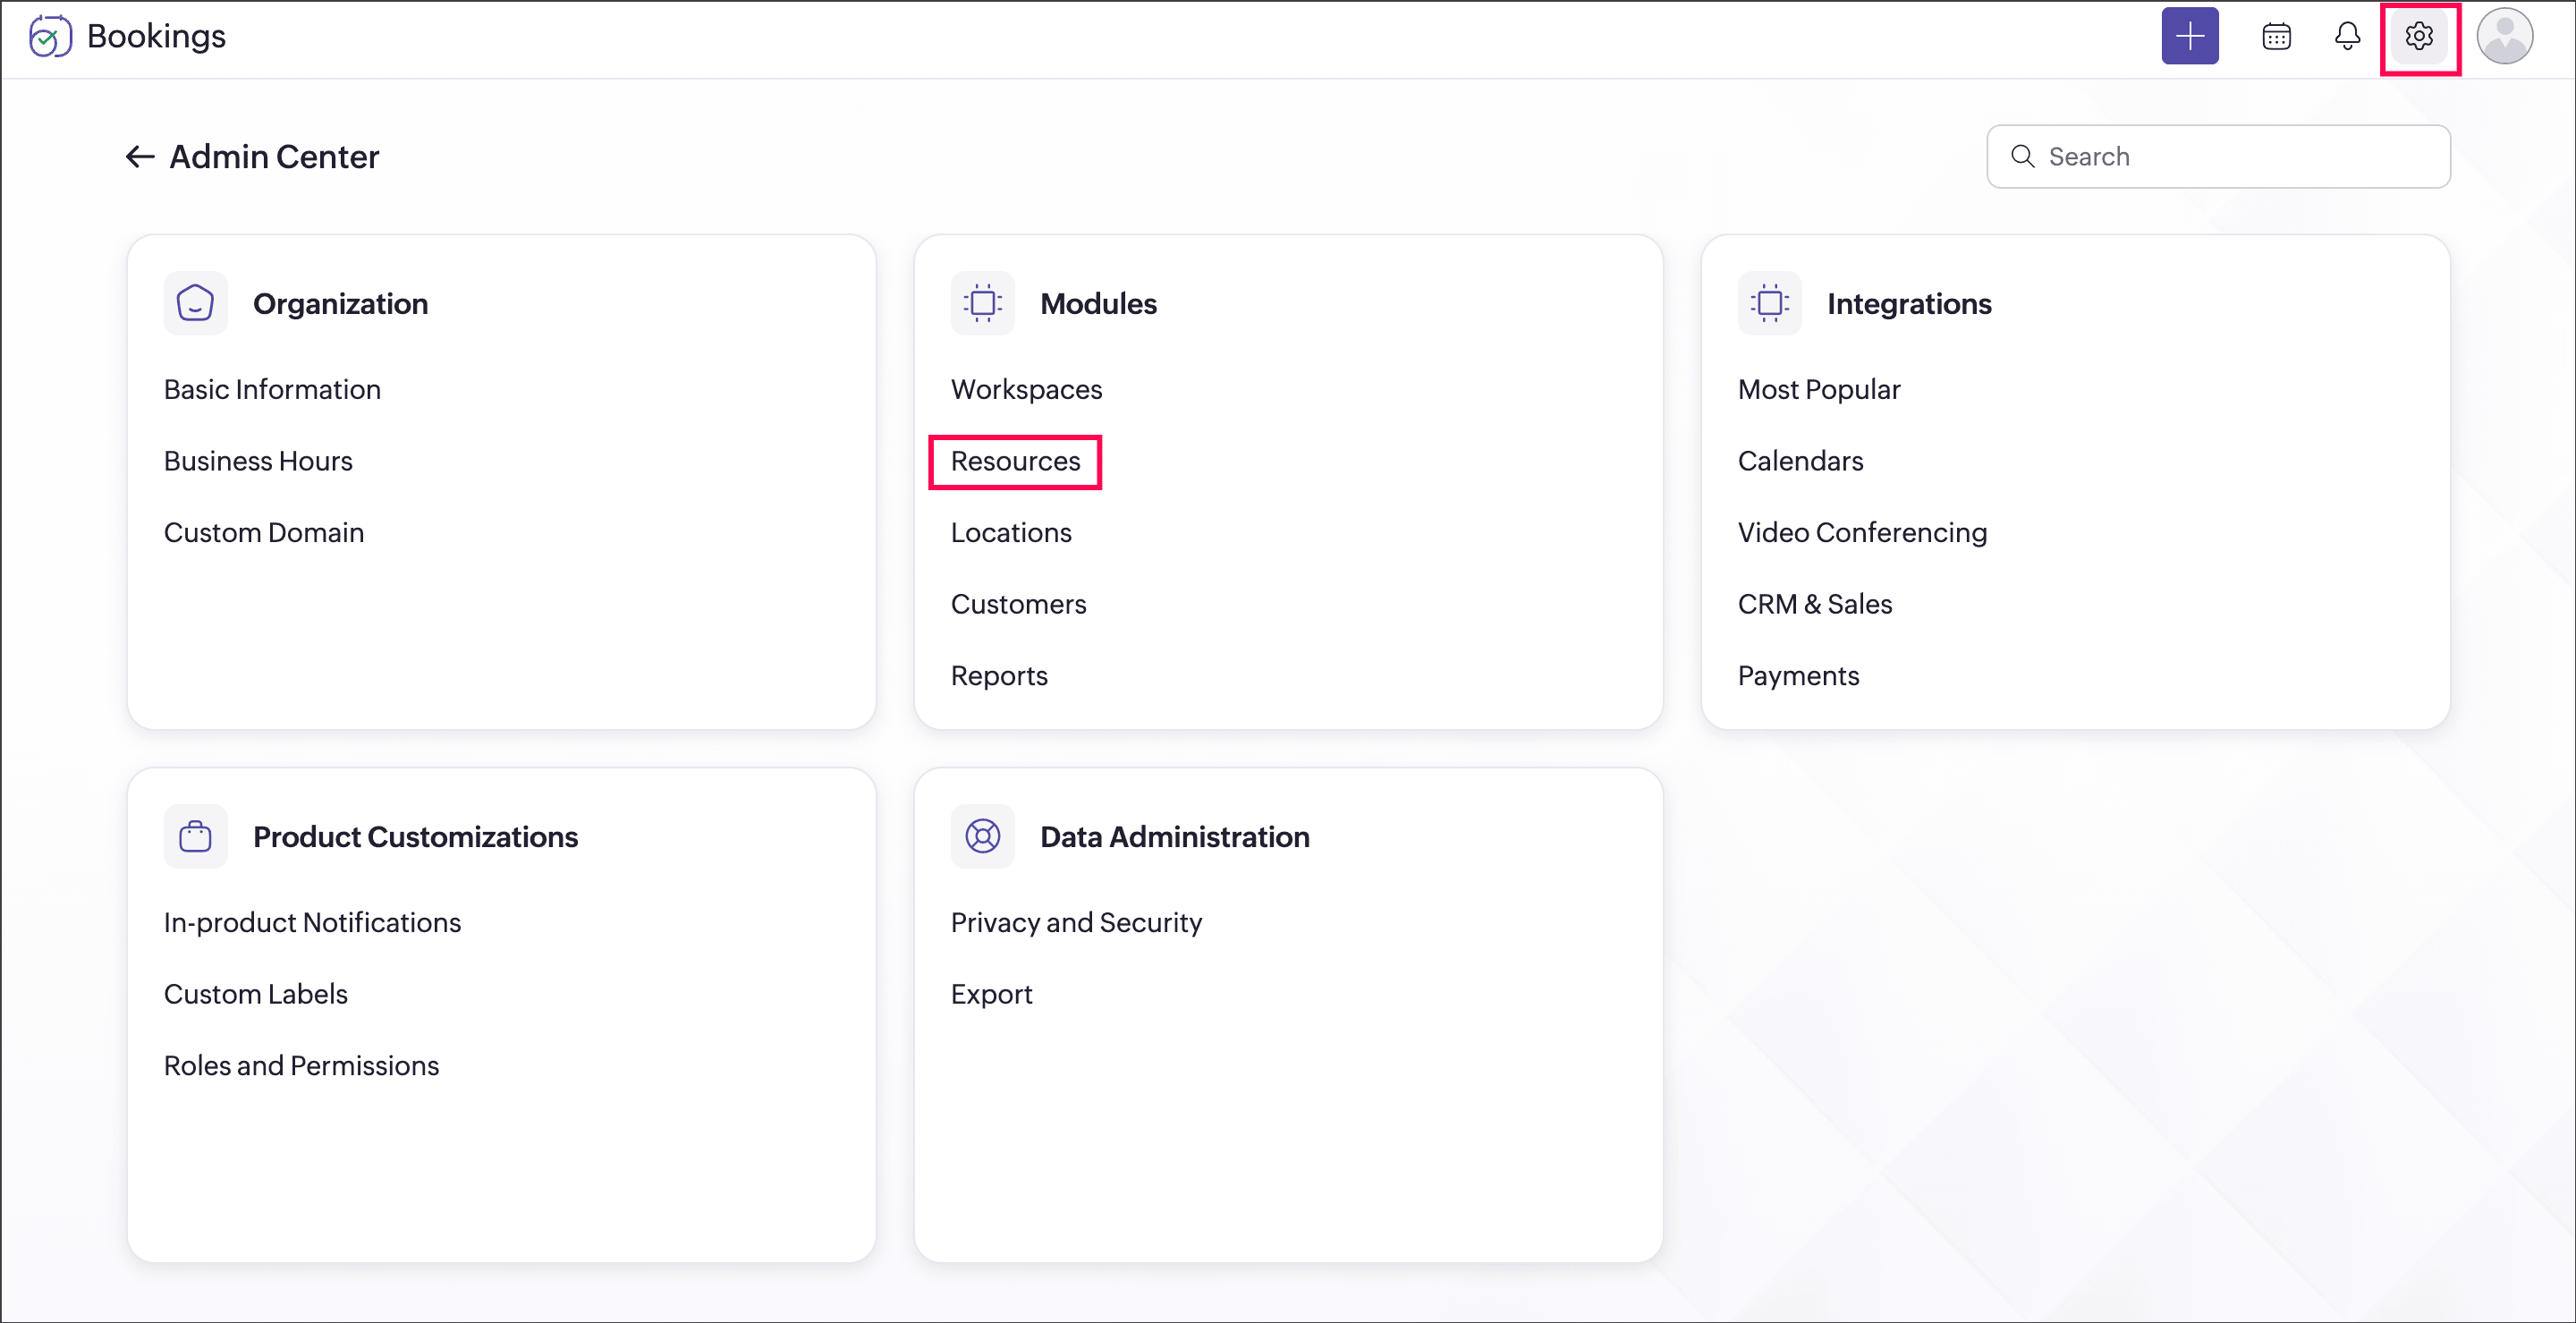2576x1323 pixels.
Task: Click the Modules heading
Action: [x=1098, y=304]
